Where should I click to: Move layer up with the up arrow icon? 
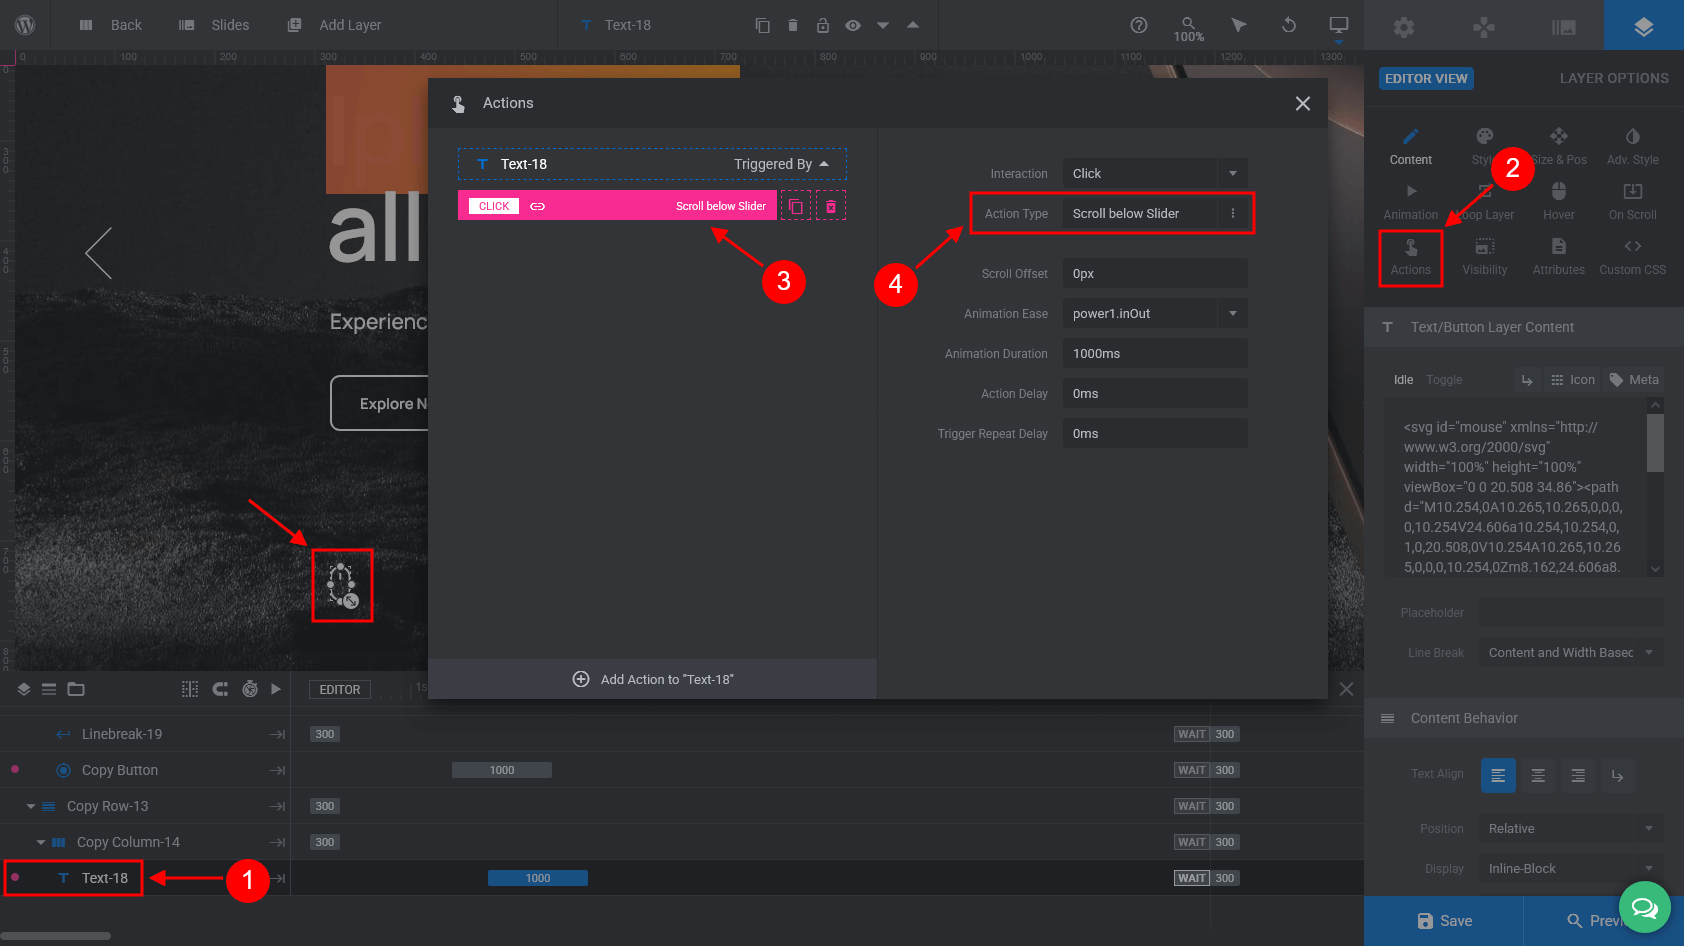[x=913, y=24]
